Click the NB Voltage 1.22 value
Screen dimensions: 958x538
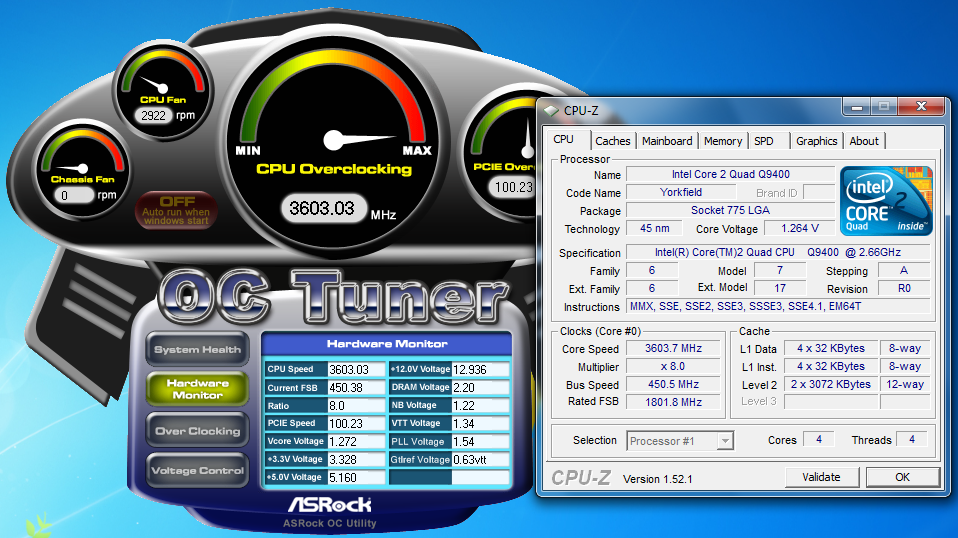coord(480,405)
